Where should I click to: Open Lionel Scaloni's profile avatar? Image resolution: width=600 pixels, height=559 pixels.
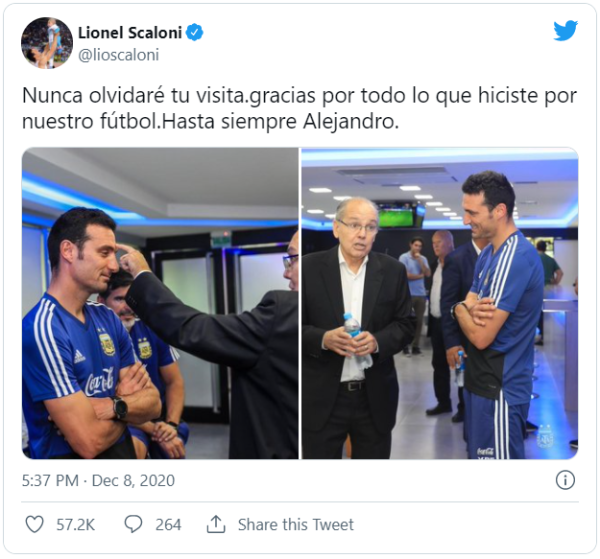pyautogui.click(x=47, y=43)
